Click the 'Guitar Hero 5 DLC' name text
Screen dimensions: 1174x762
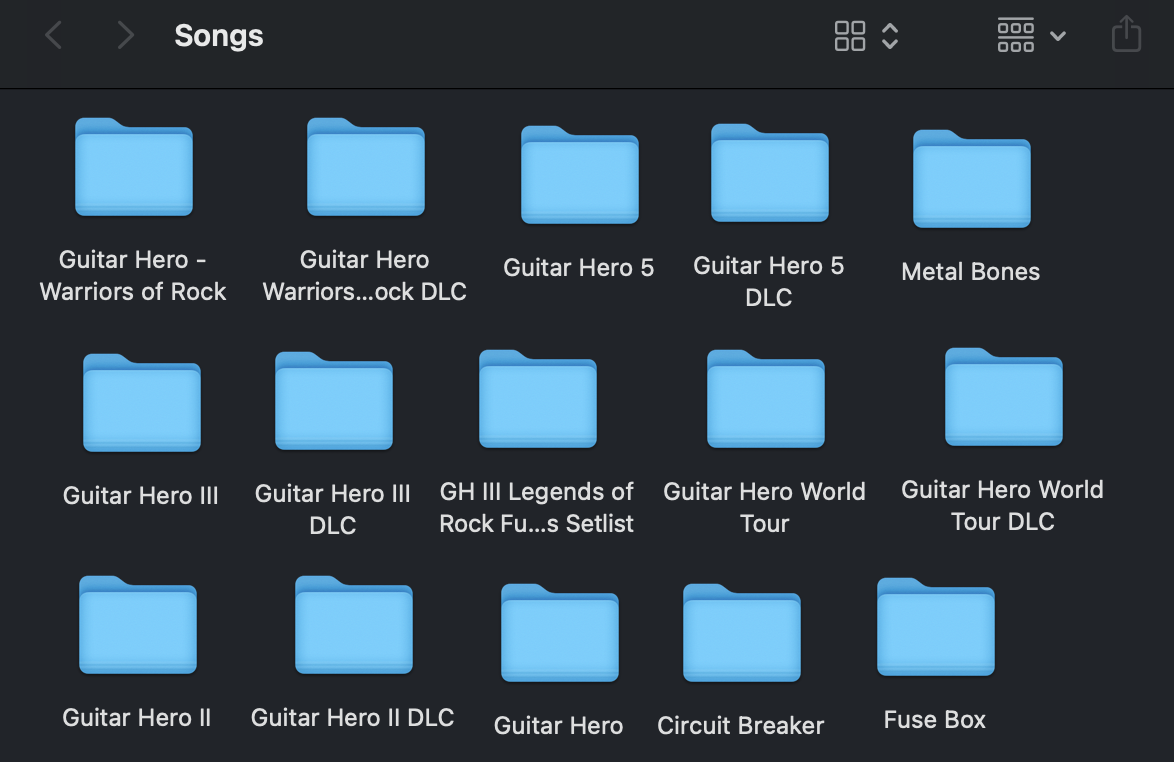(x=769, y=281)
